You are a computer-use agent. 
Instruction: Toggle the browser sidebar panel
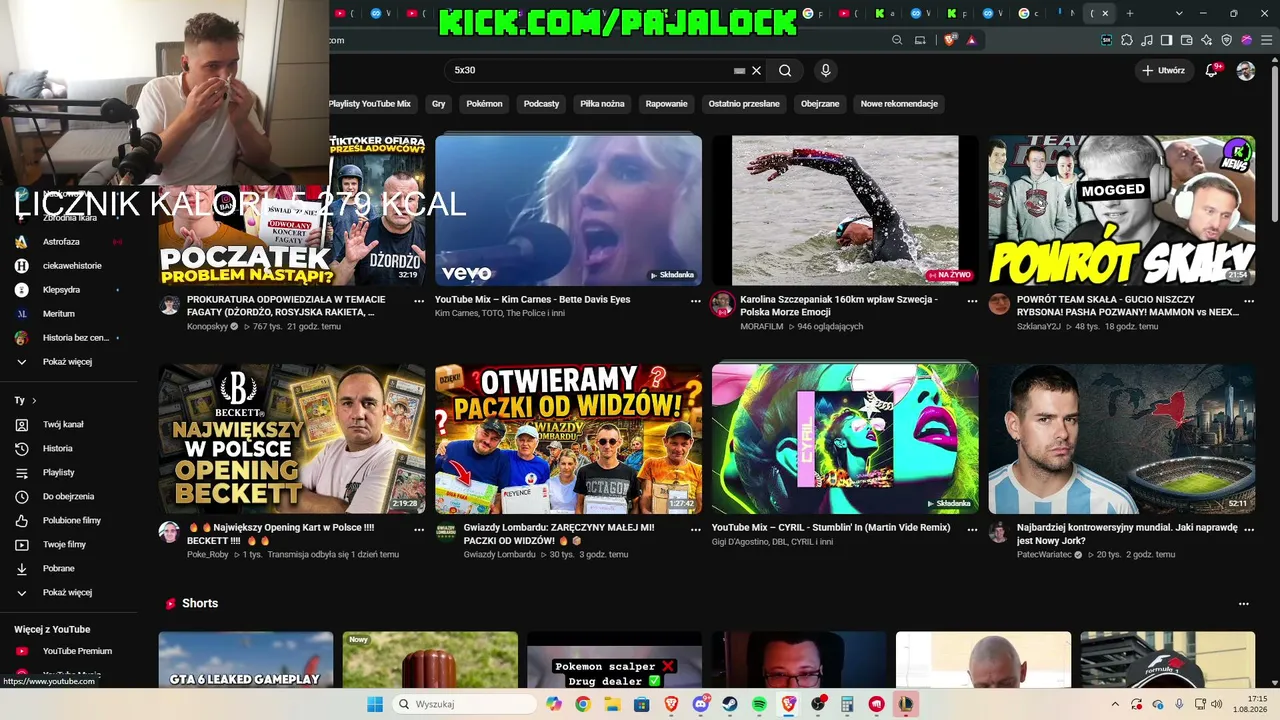tap(1167, 40)
